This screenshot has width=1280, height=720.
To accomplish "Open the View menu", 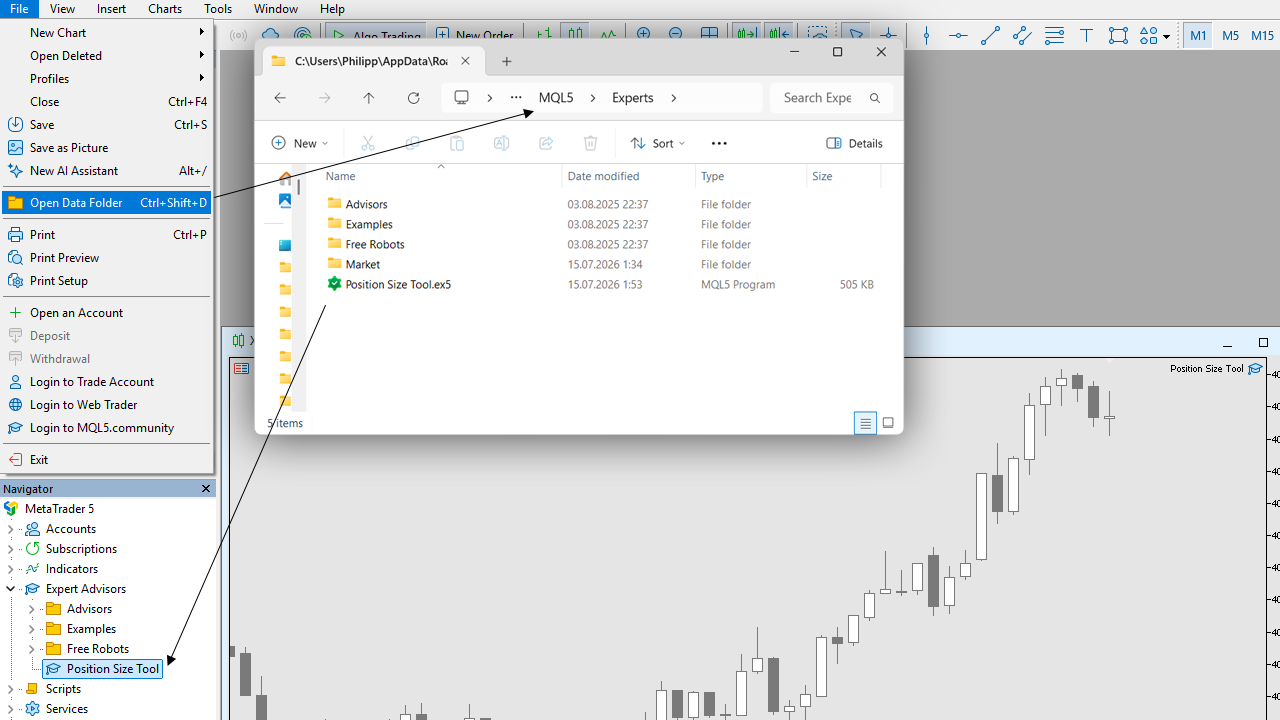I will (x=62, y=9).
